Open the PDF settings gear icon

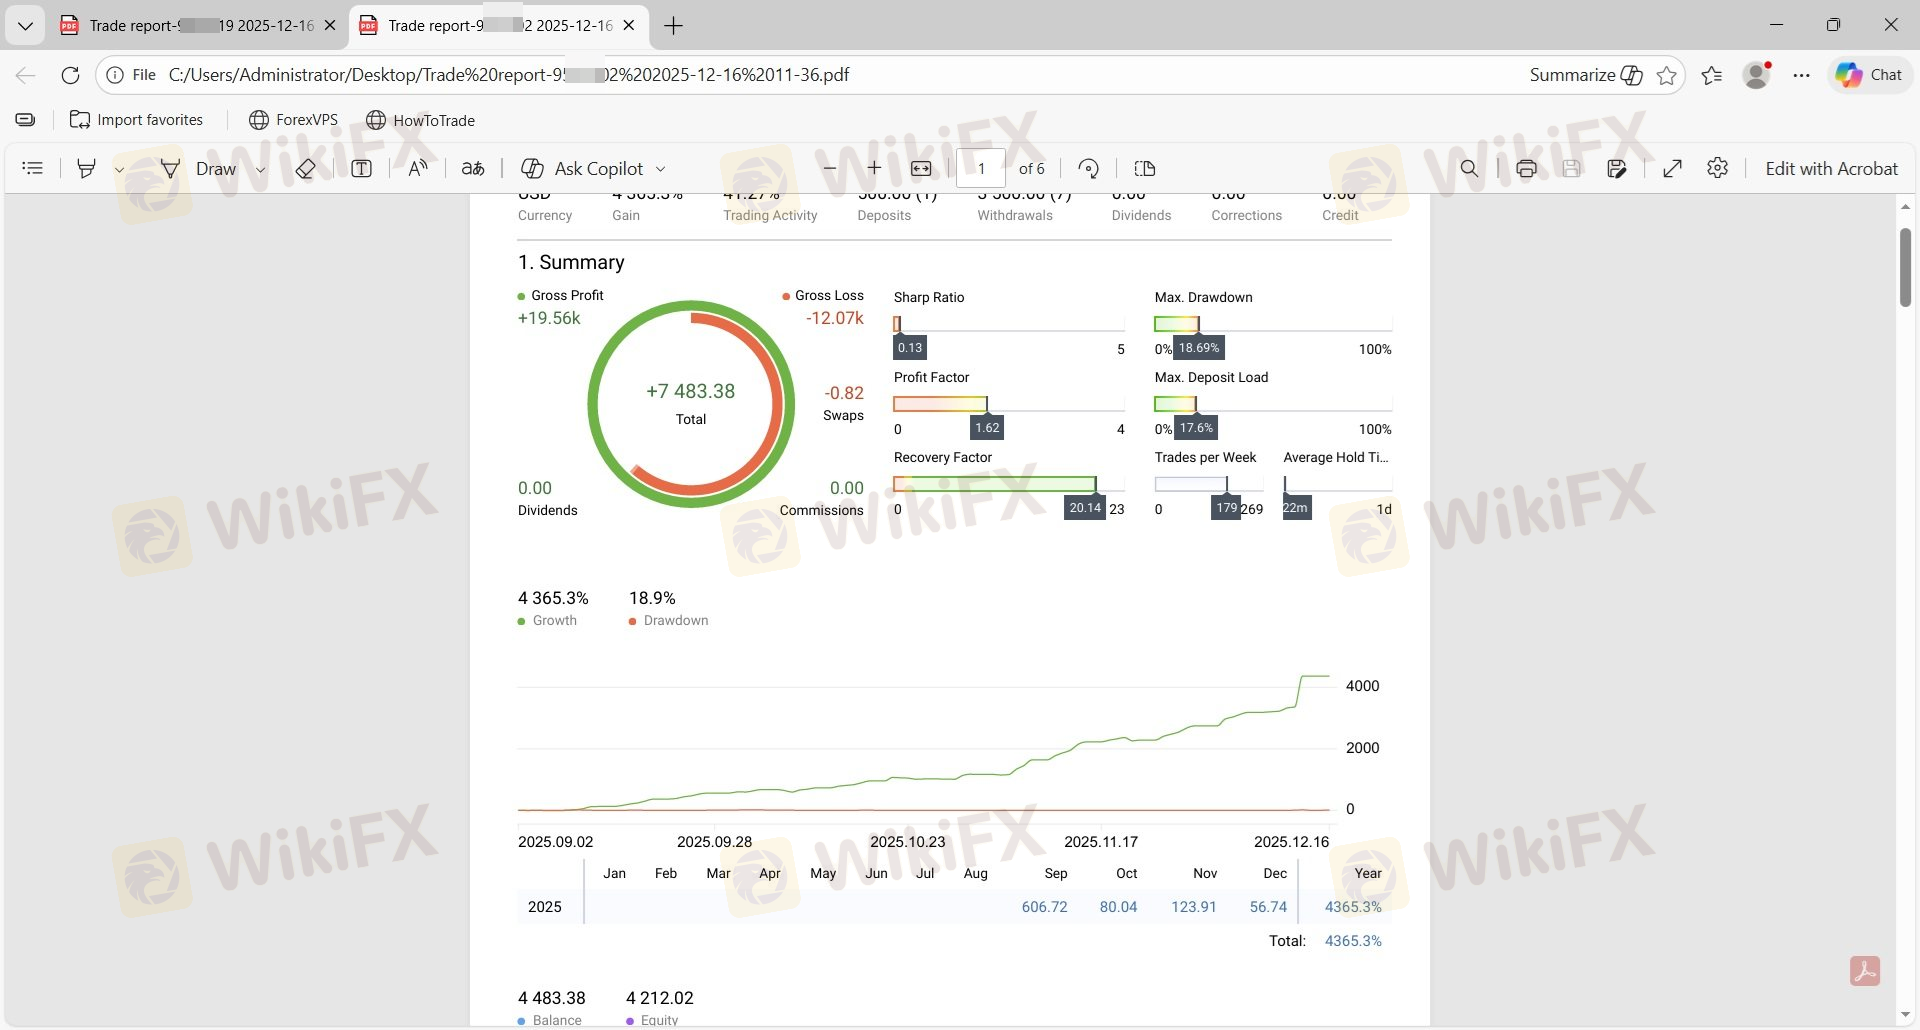point(1718,168)
